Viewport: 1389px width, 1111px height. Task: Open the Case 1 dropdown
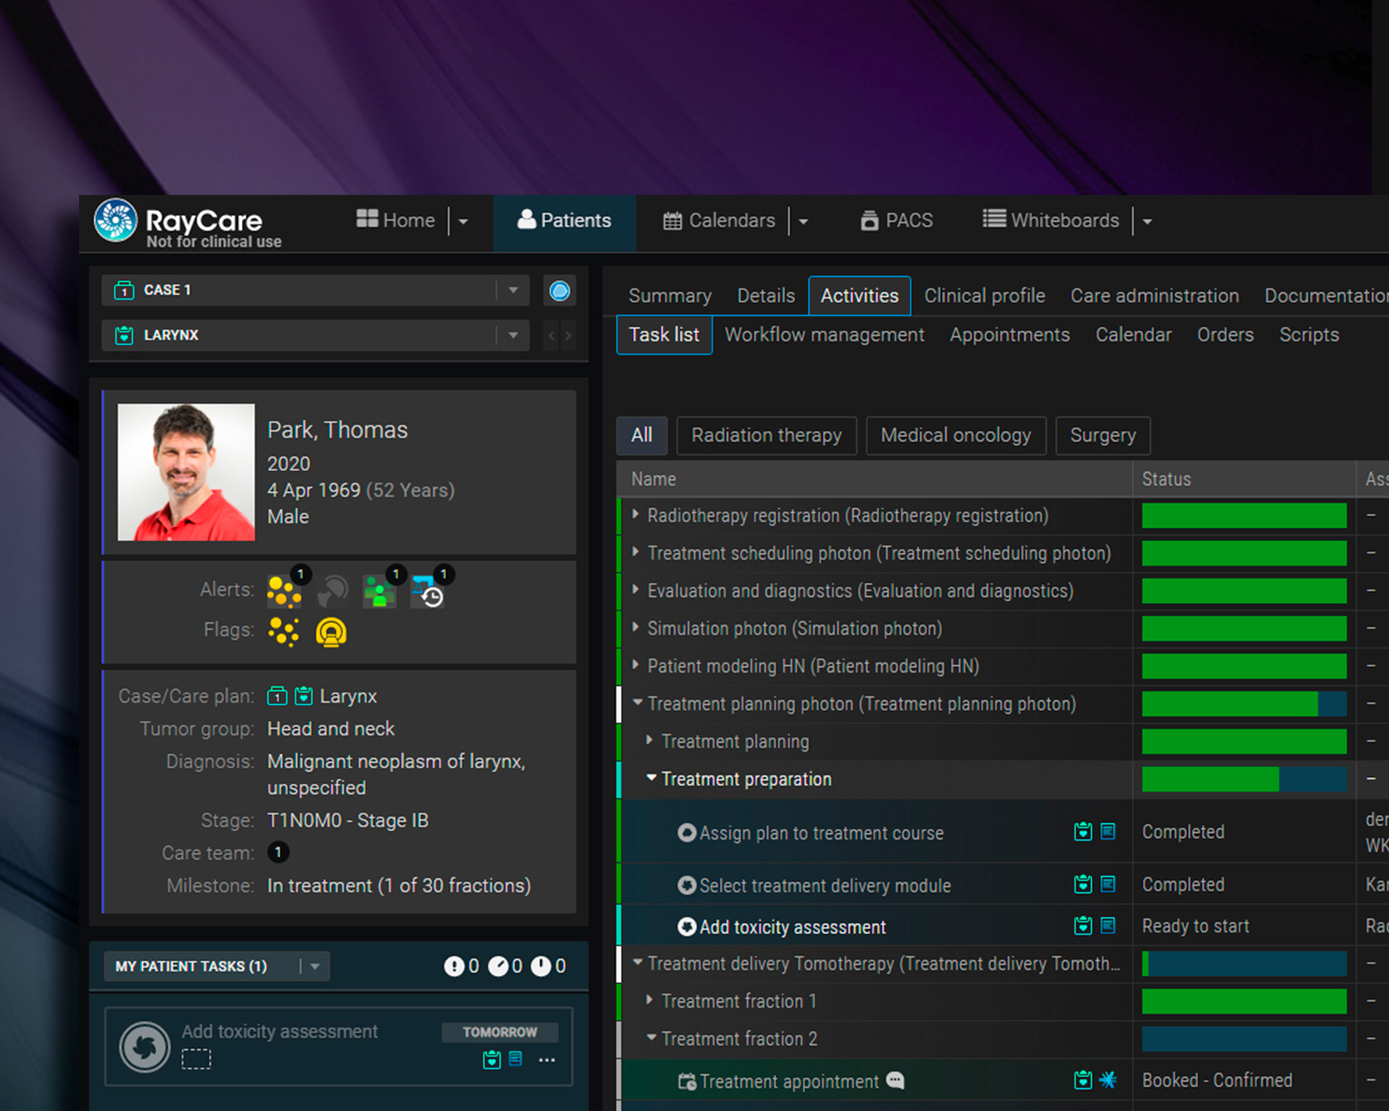513,290
